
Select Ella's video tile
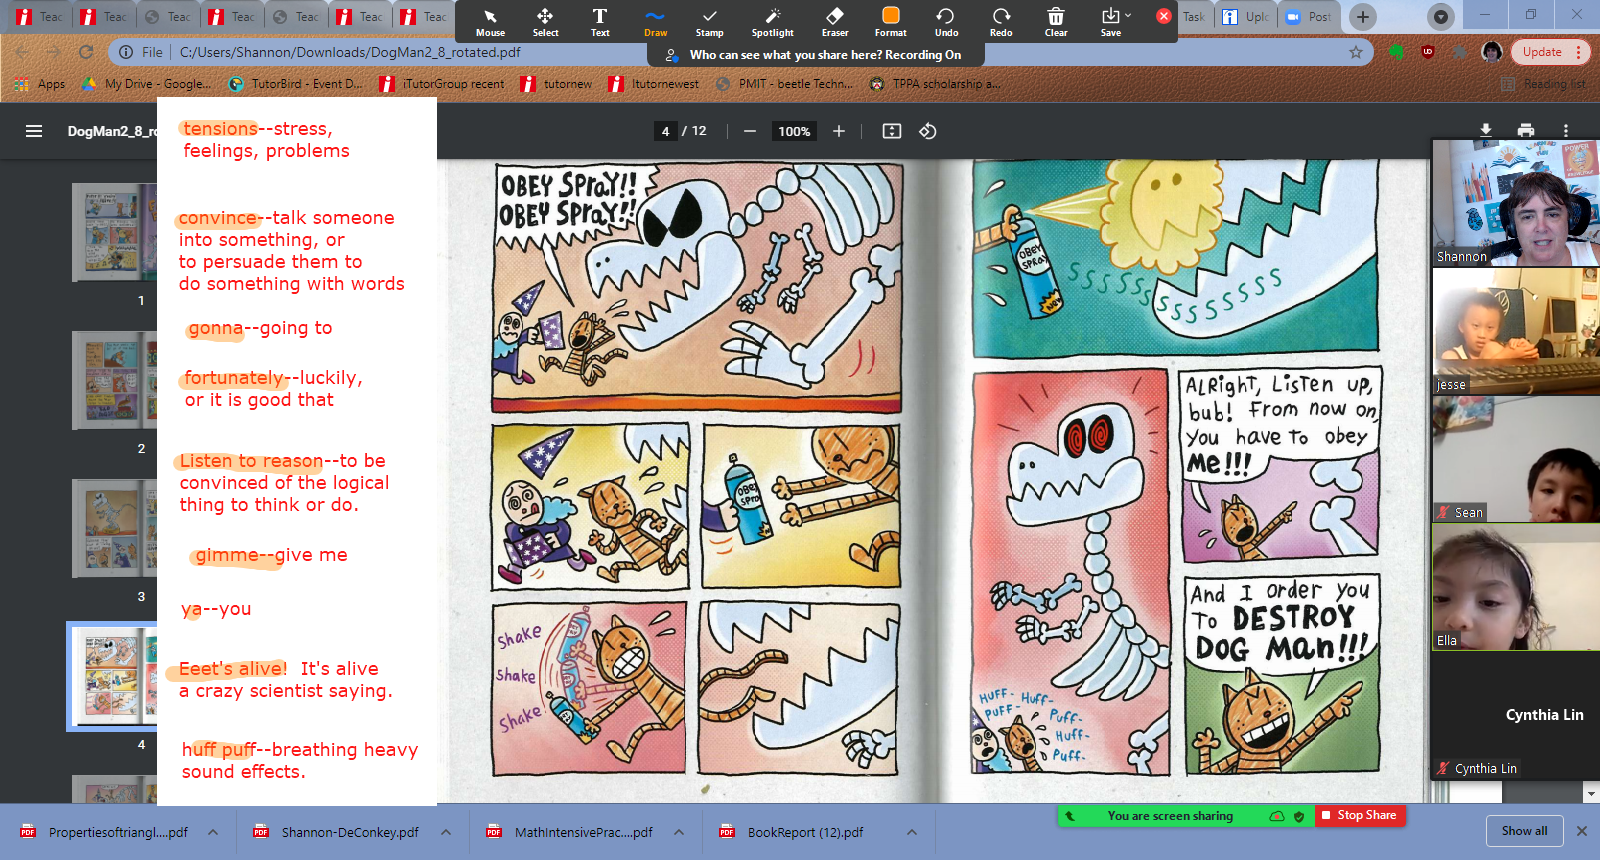tap(1516, 586)
